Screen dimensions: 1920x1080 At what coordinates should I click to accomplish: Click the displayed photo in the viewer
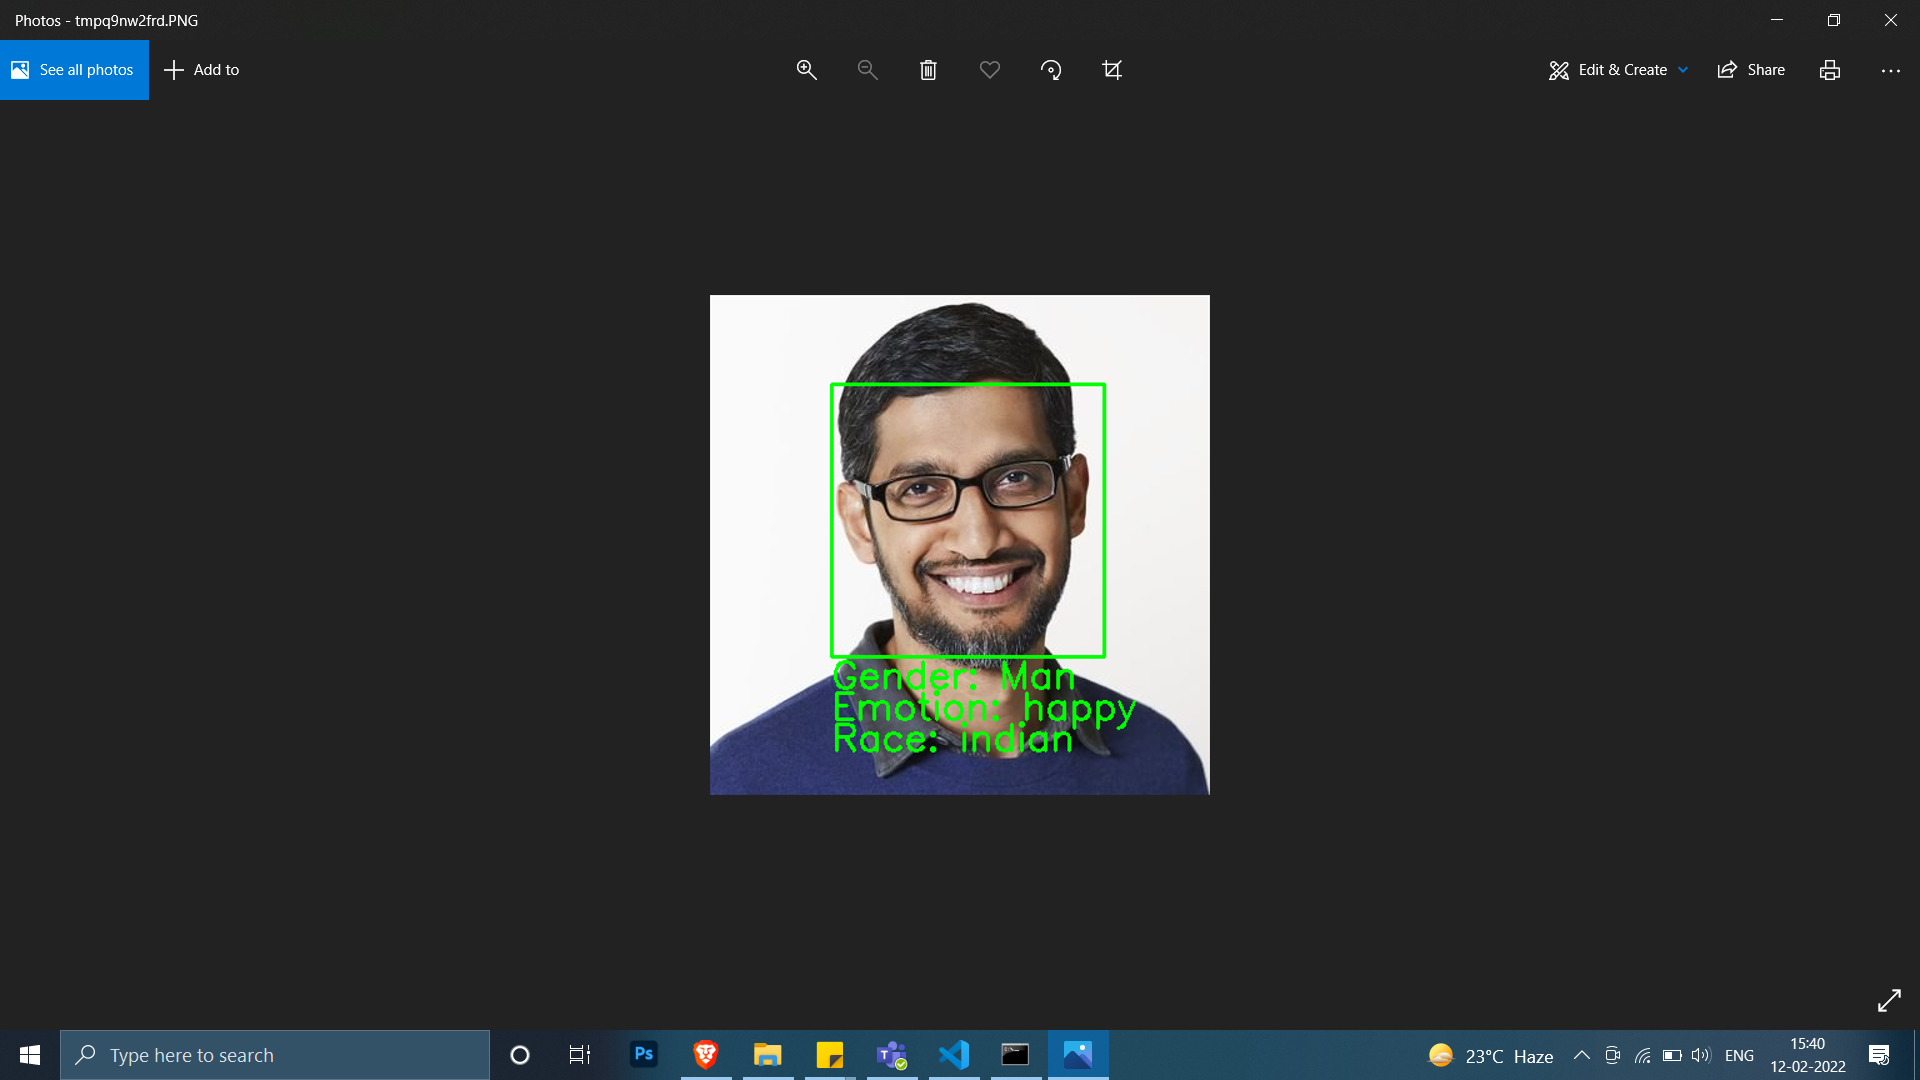pyautogui.click(x=959, y=544)
